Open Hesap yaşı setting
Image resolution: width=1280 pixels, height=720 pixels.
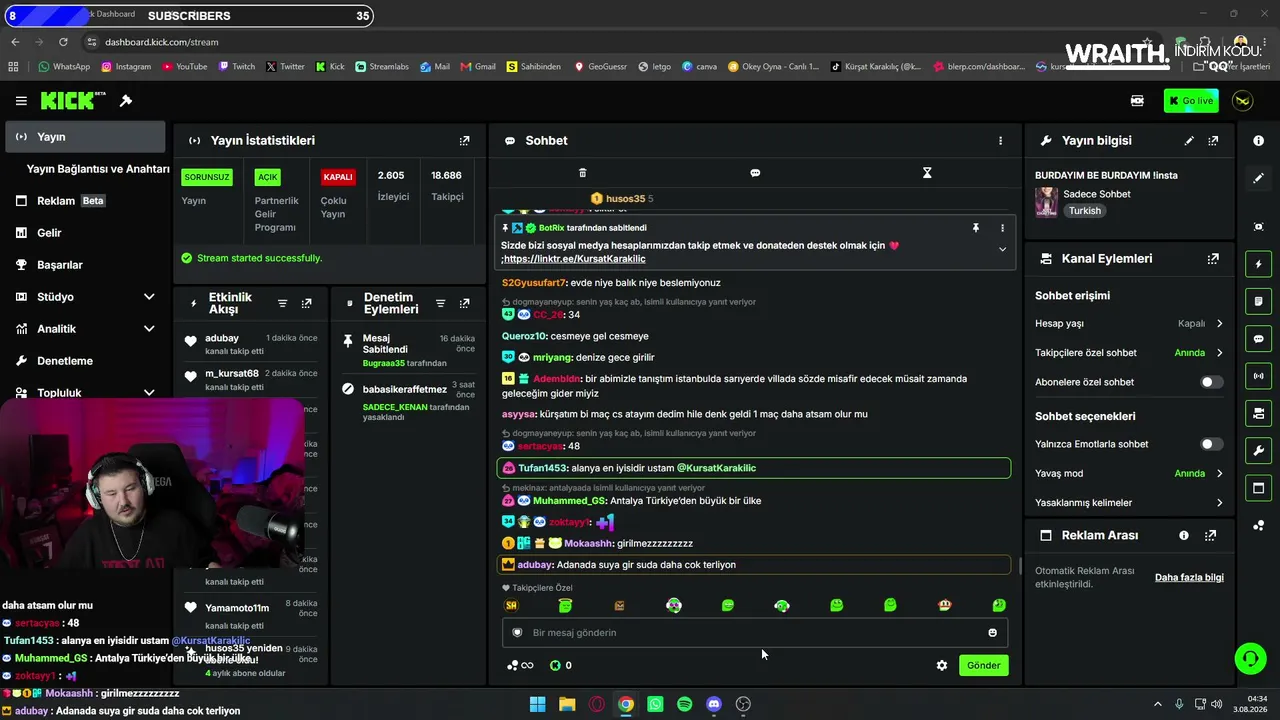tap(1129, 324)
